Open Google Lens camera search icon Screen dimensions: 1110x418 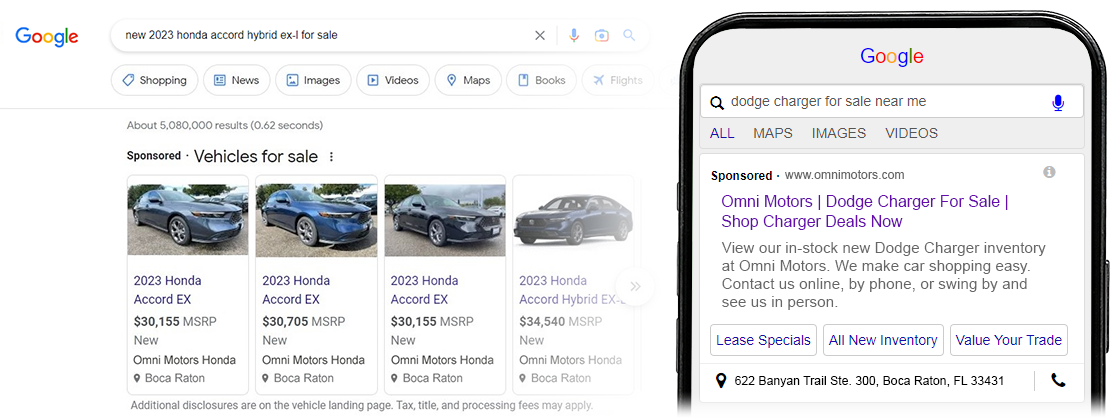tap(602, 35)
